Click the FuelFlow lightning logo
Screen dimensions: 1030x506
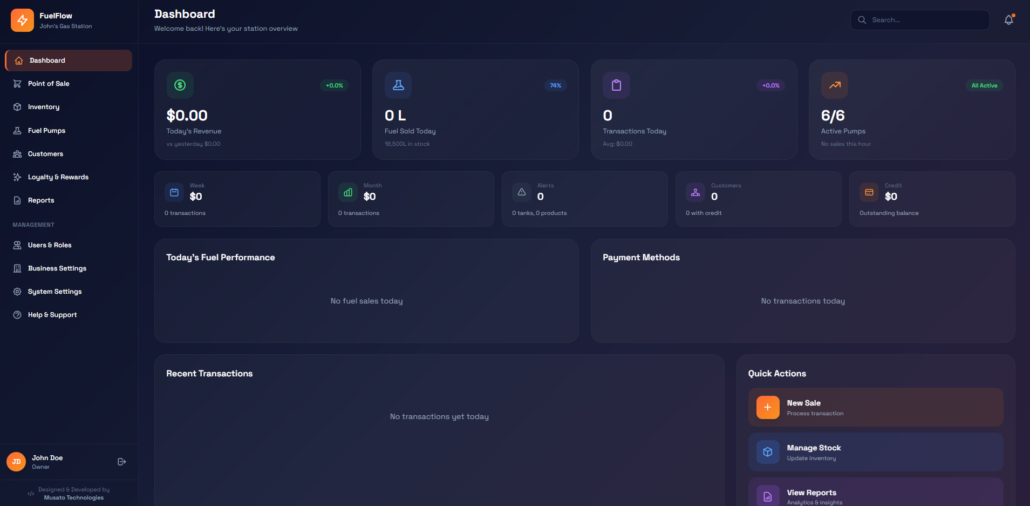(x=22, y=20)
